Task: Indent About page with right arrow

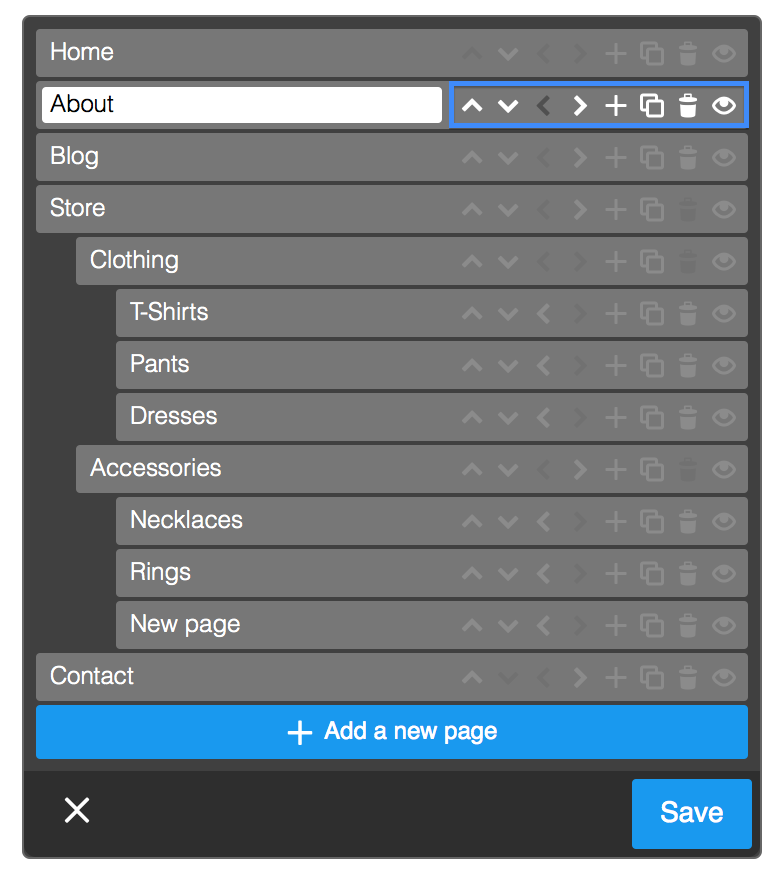Action: [x=580, y=106]
